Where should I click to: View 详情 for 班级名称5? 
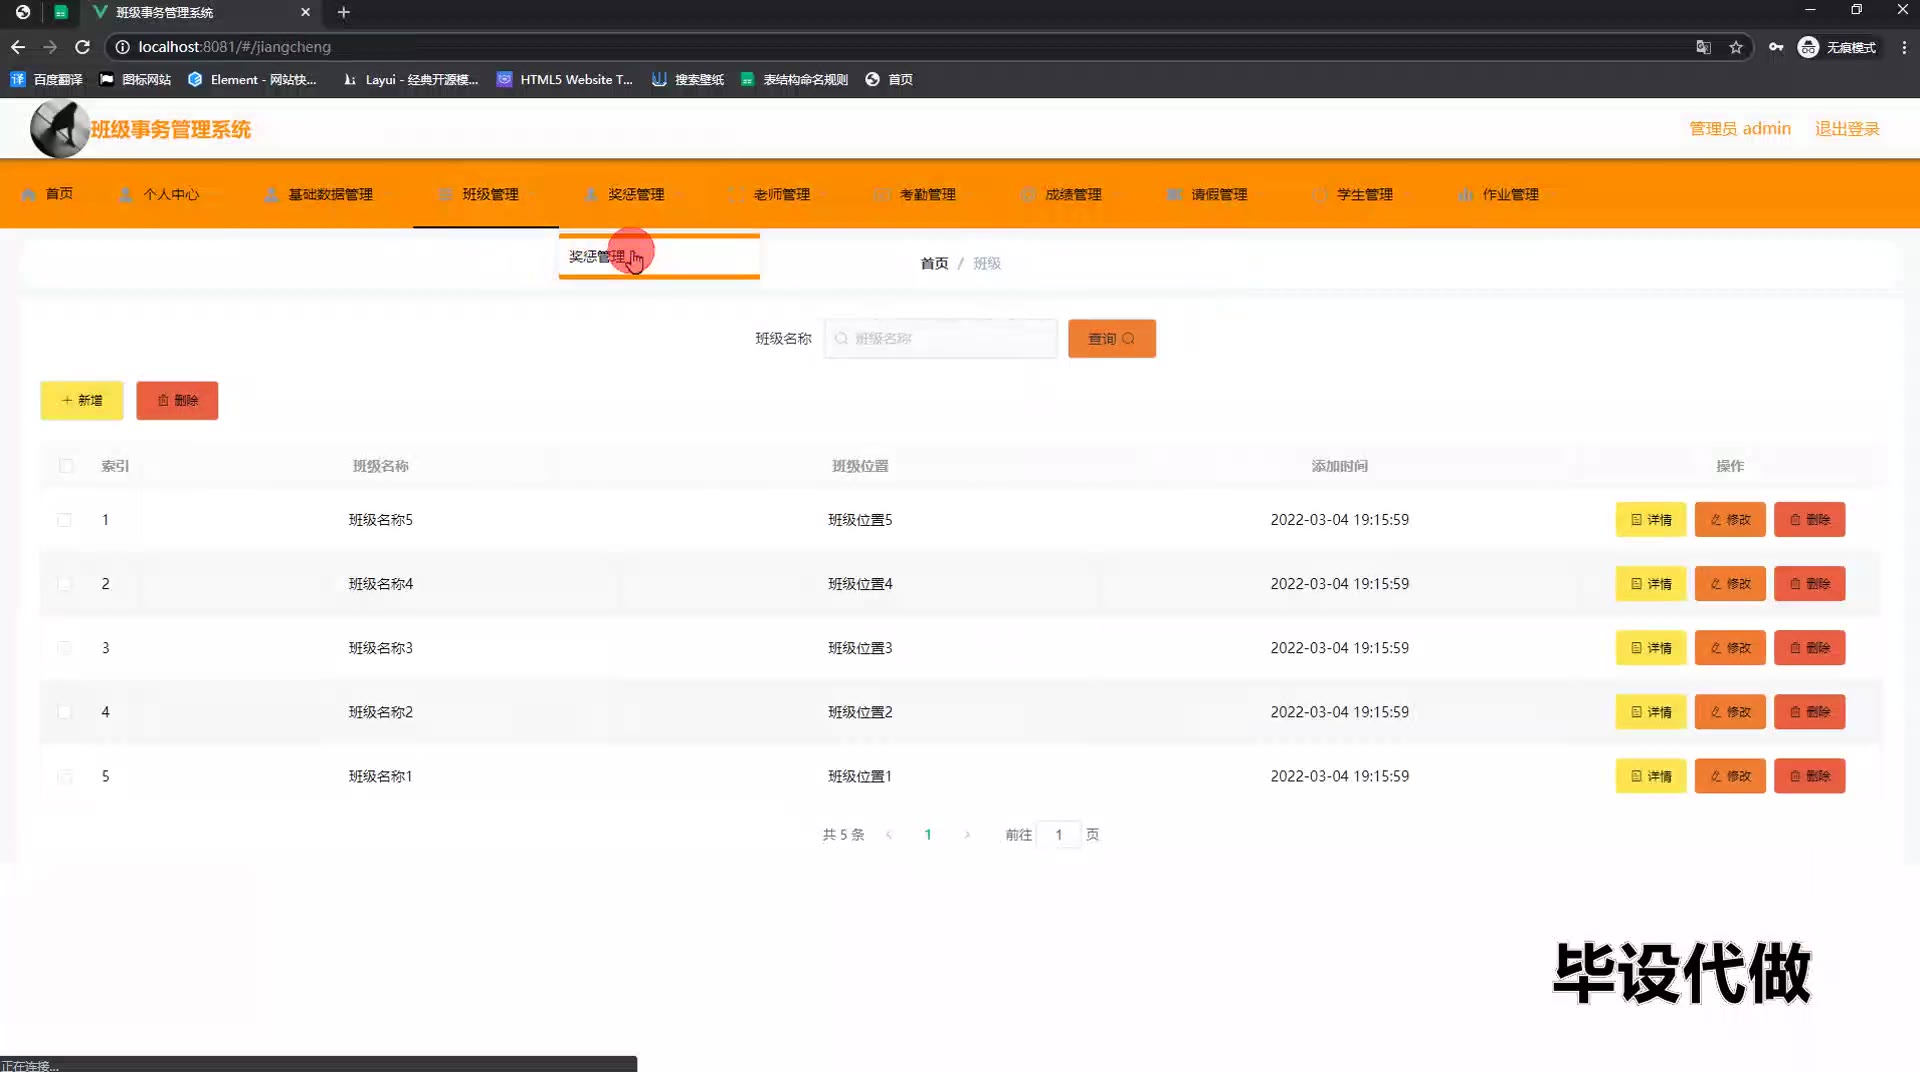click(1651, 520)
